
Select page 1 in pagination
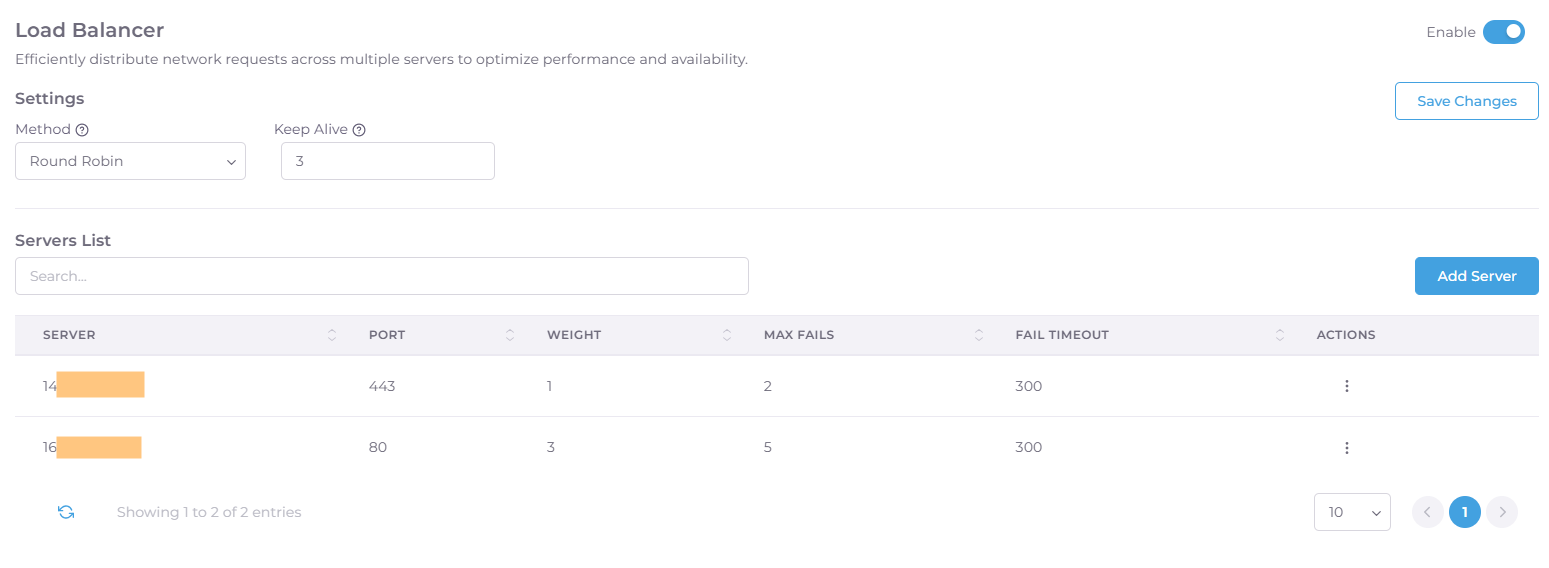pos(1464,512)
